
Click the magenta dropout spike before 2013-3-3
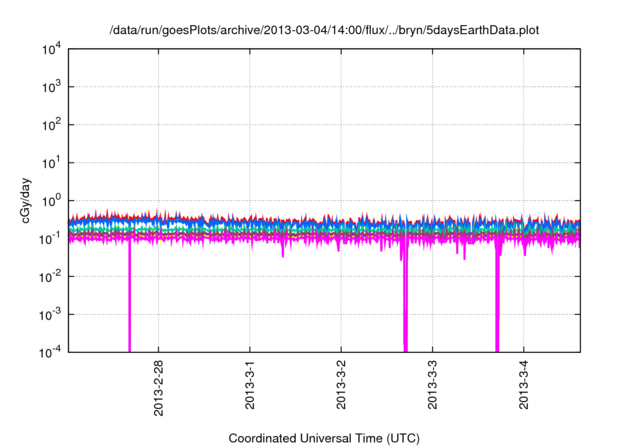405,296
